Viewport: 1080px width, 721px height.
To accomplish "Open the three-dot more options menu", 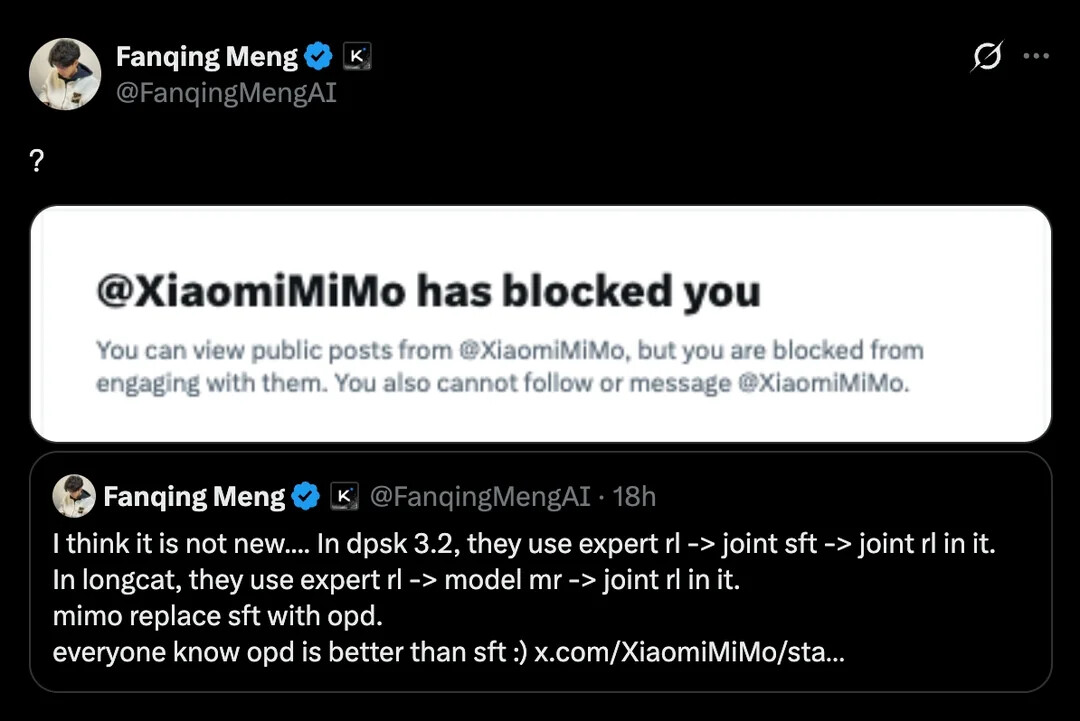I will point(1036,57).
